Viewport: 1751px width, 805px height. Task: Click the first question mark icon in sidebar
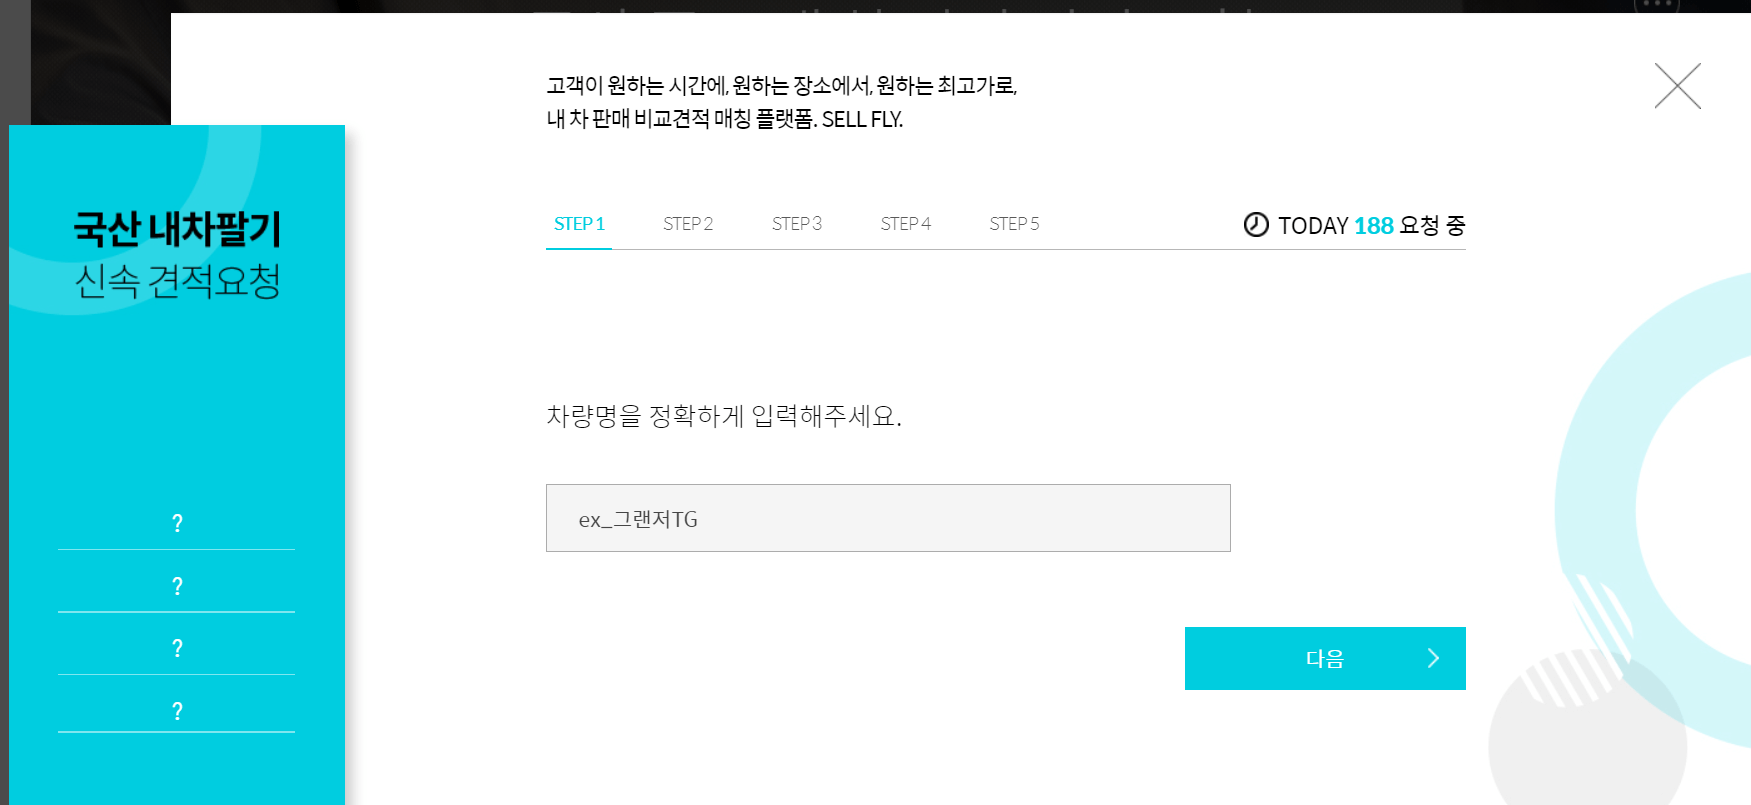(x=177, y=521)
